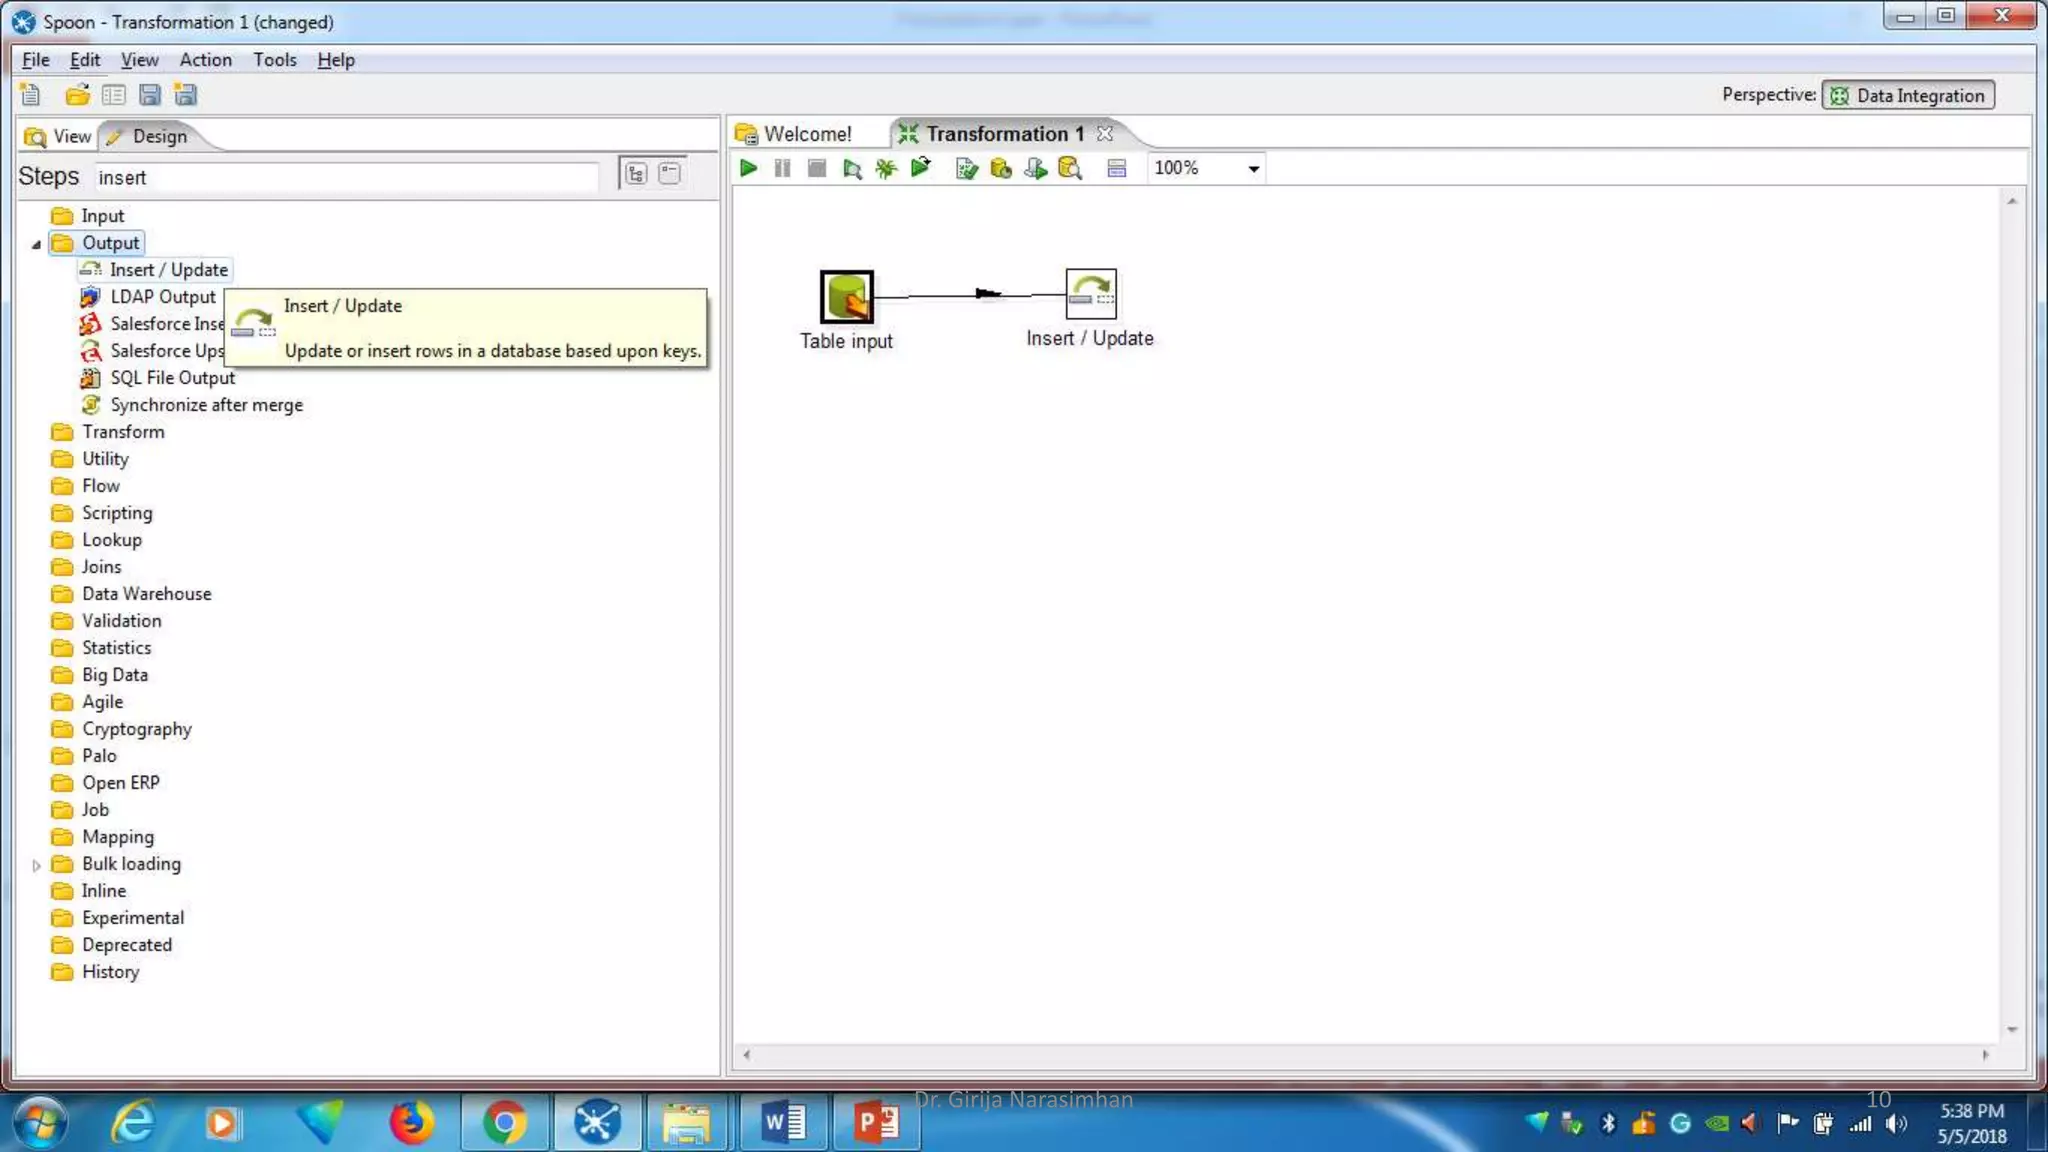This screenshot has width=2048, height=1152.
Task: Click the Save As disk icon
Action: 185,95
